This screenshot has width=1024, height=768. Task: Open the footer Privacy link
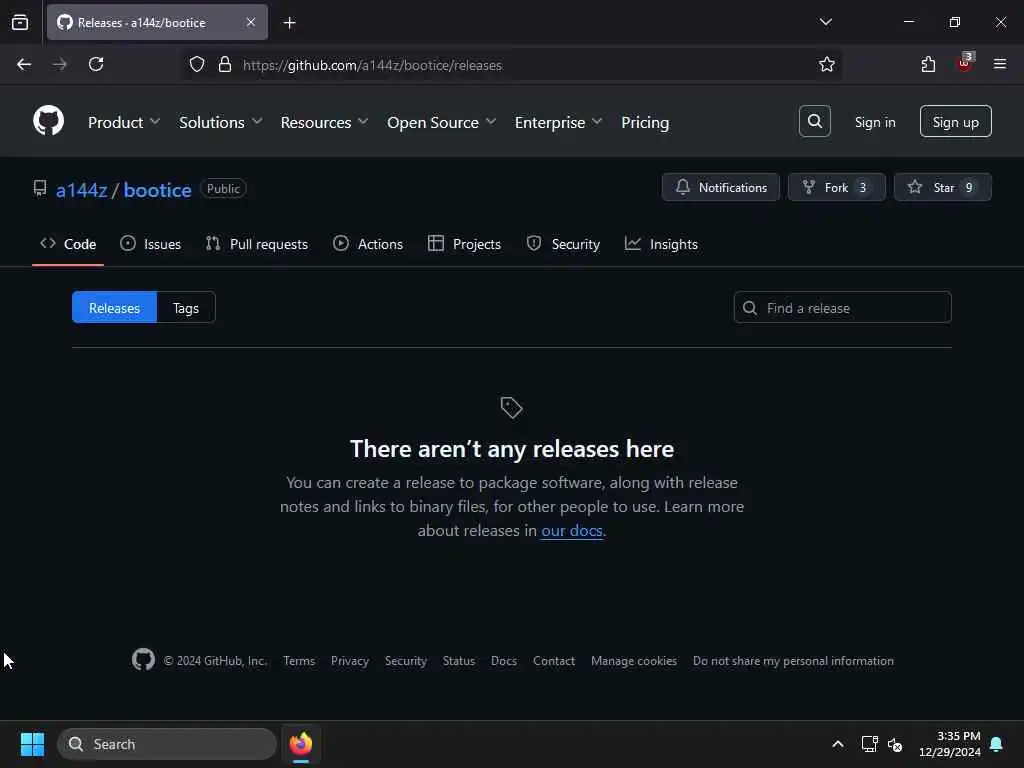[x=349, y=660]
